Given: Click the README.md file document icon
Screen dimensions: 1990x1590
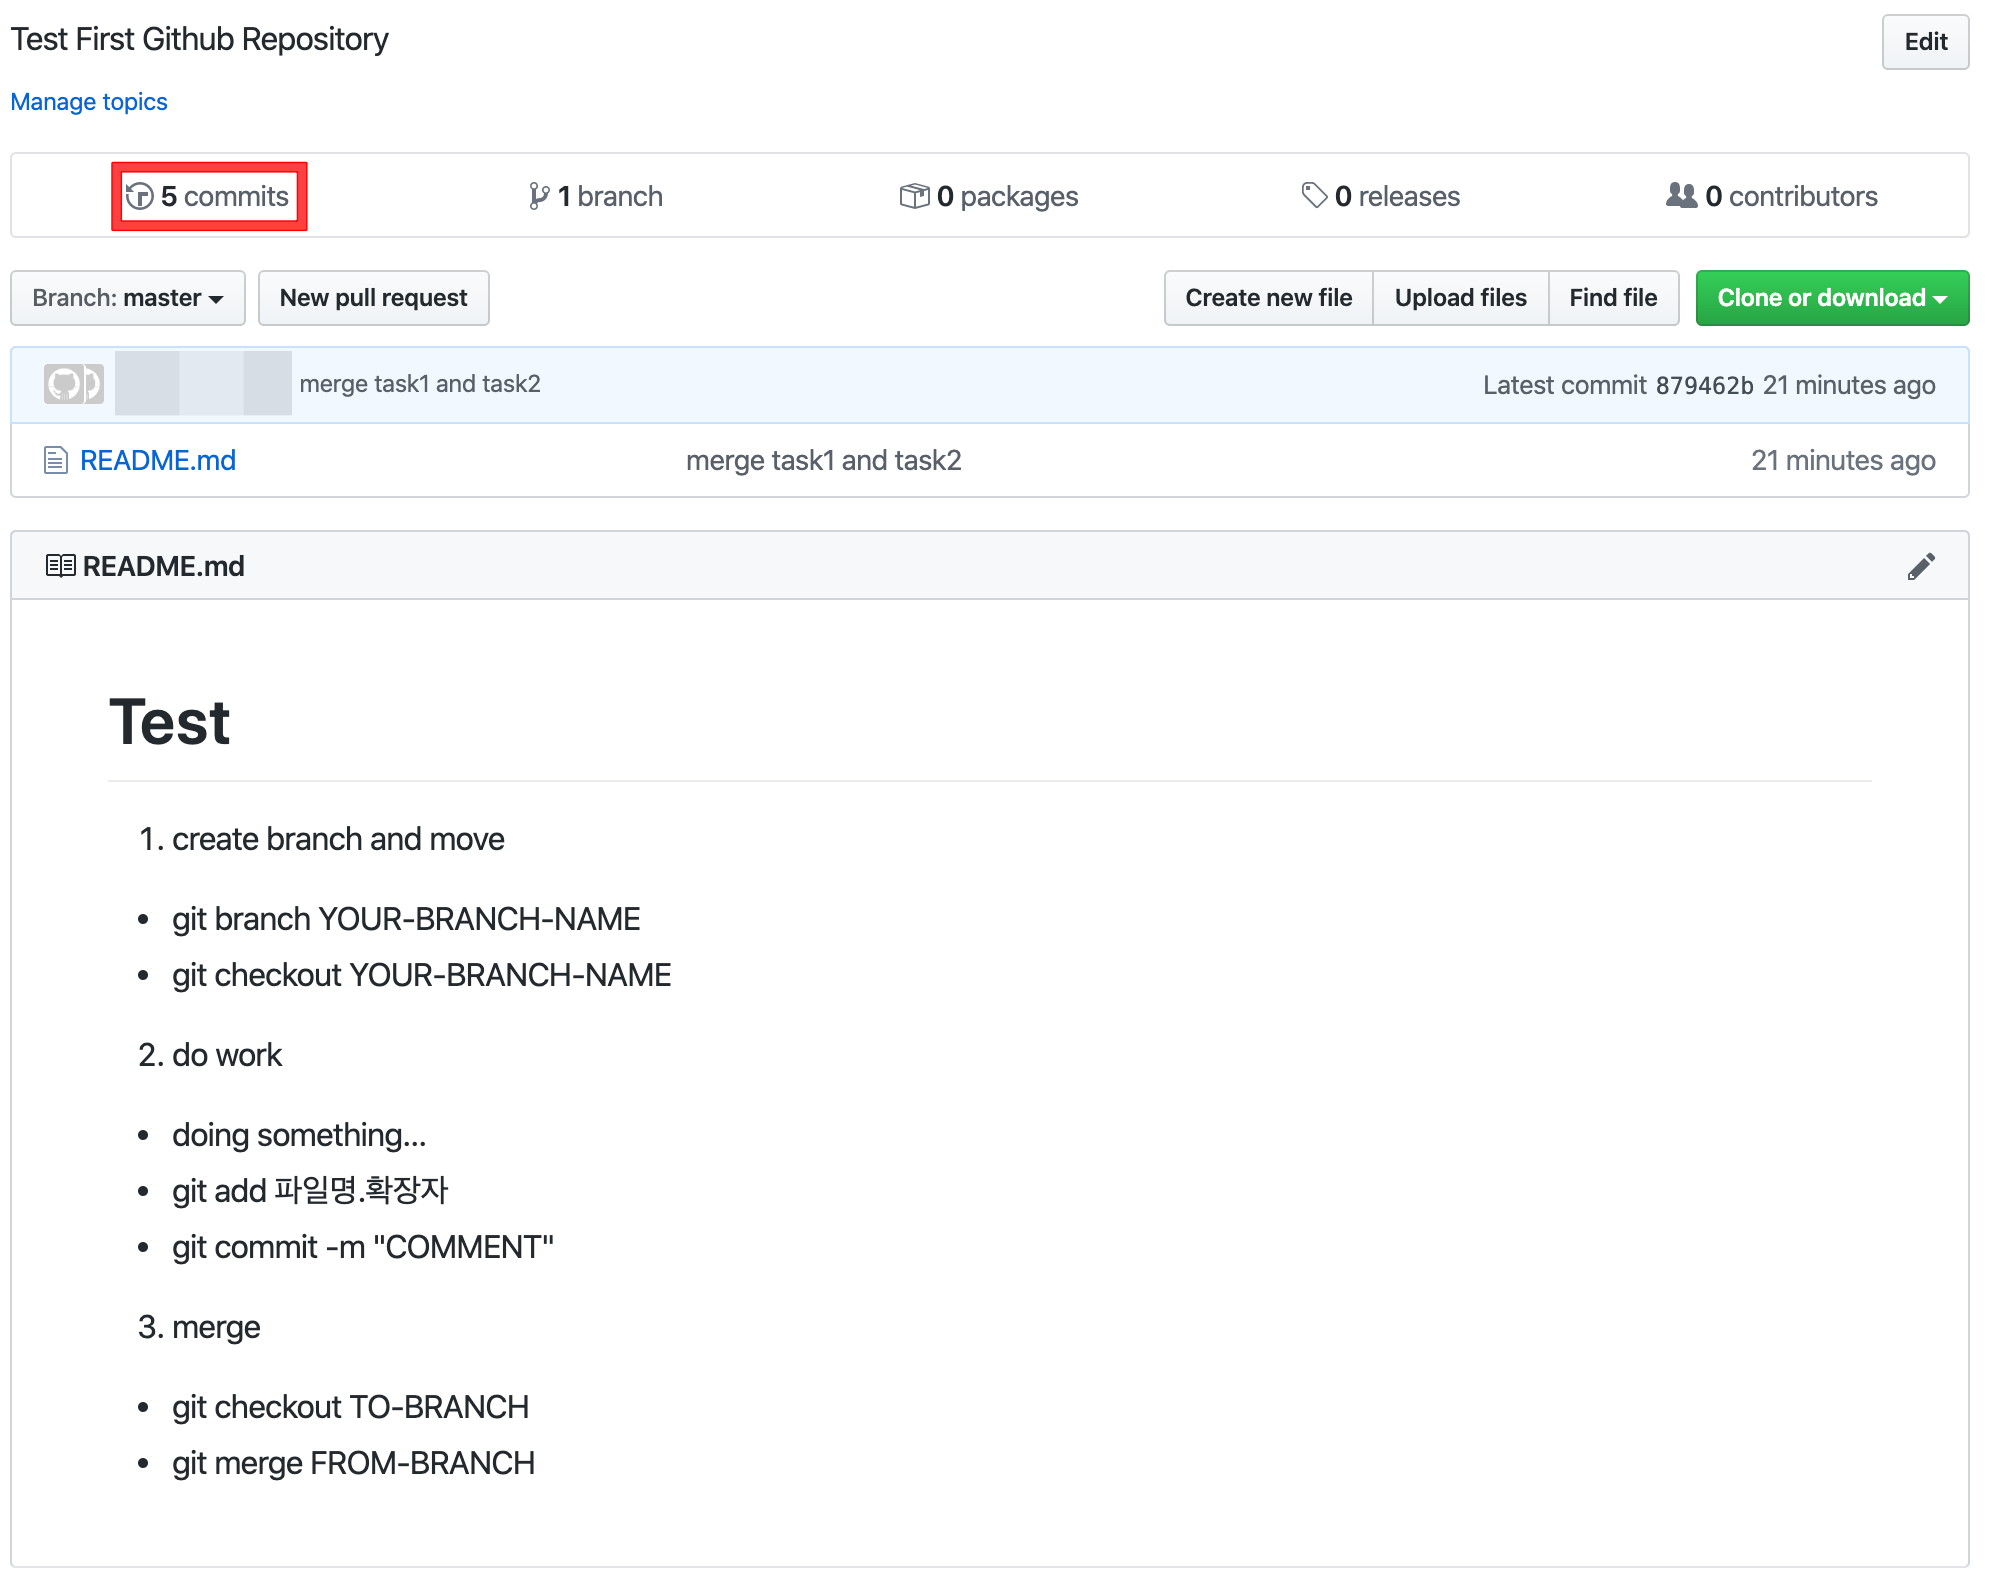Looking at the screenshot, I should [x=56, y=460].
